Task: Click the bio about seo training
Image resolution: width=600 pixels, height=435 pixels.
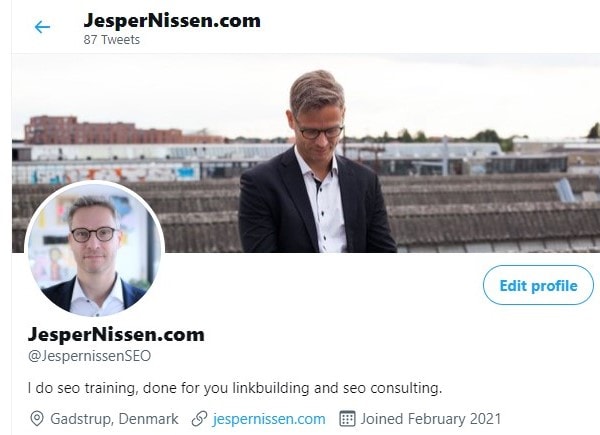Action: pos(235,388)
